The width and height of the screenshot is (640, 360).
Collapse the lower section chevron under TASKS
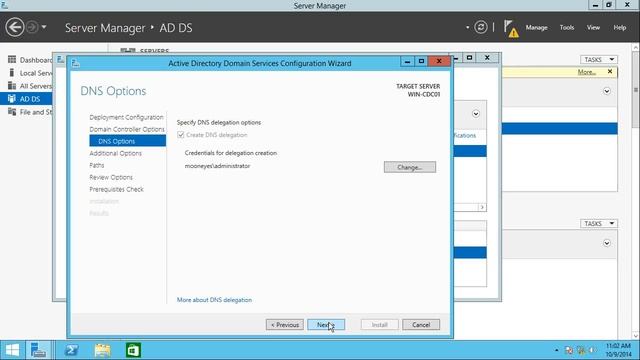click(x=607, y=243)
